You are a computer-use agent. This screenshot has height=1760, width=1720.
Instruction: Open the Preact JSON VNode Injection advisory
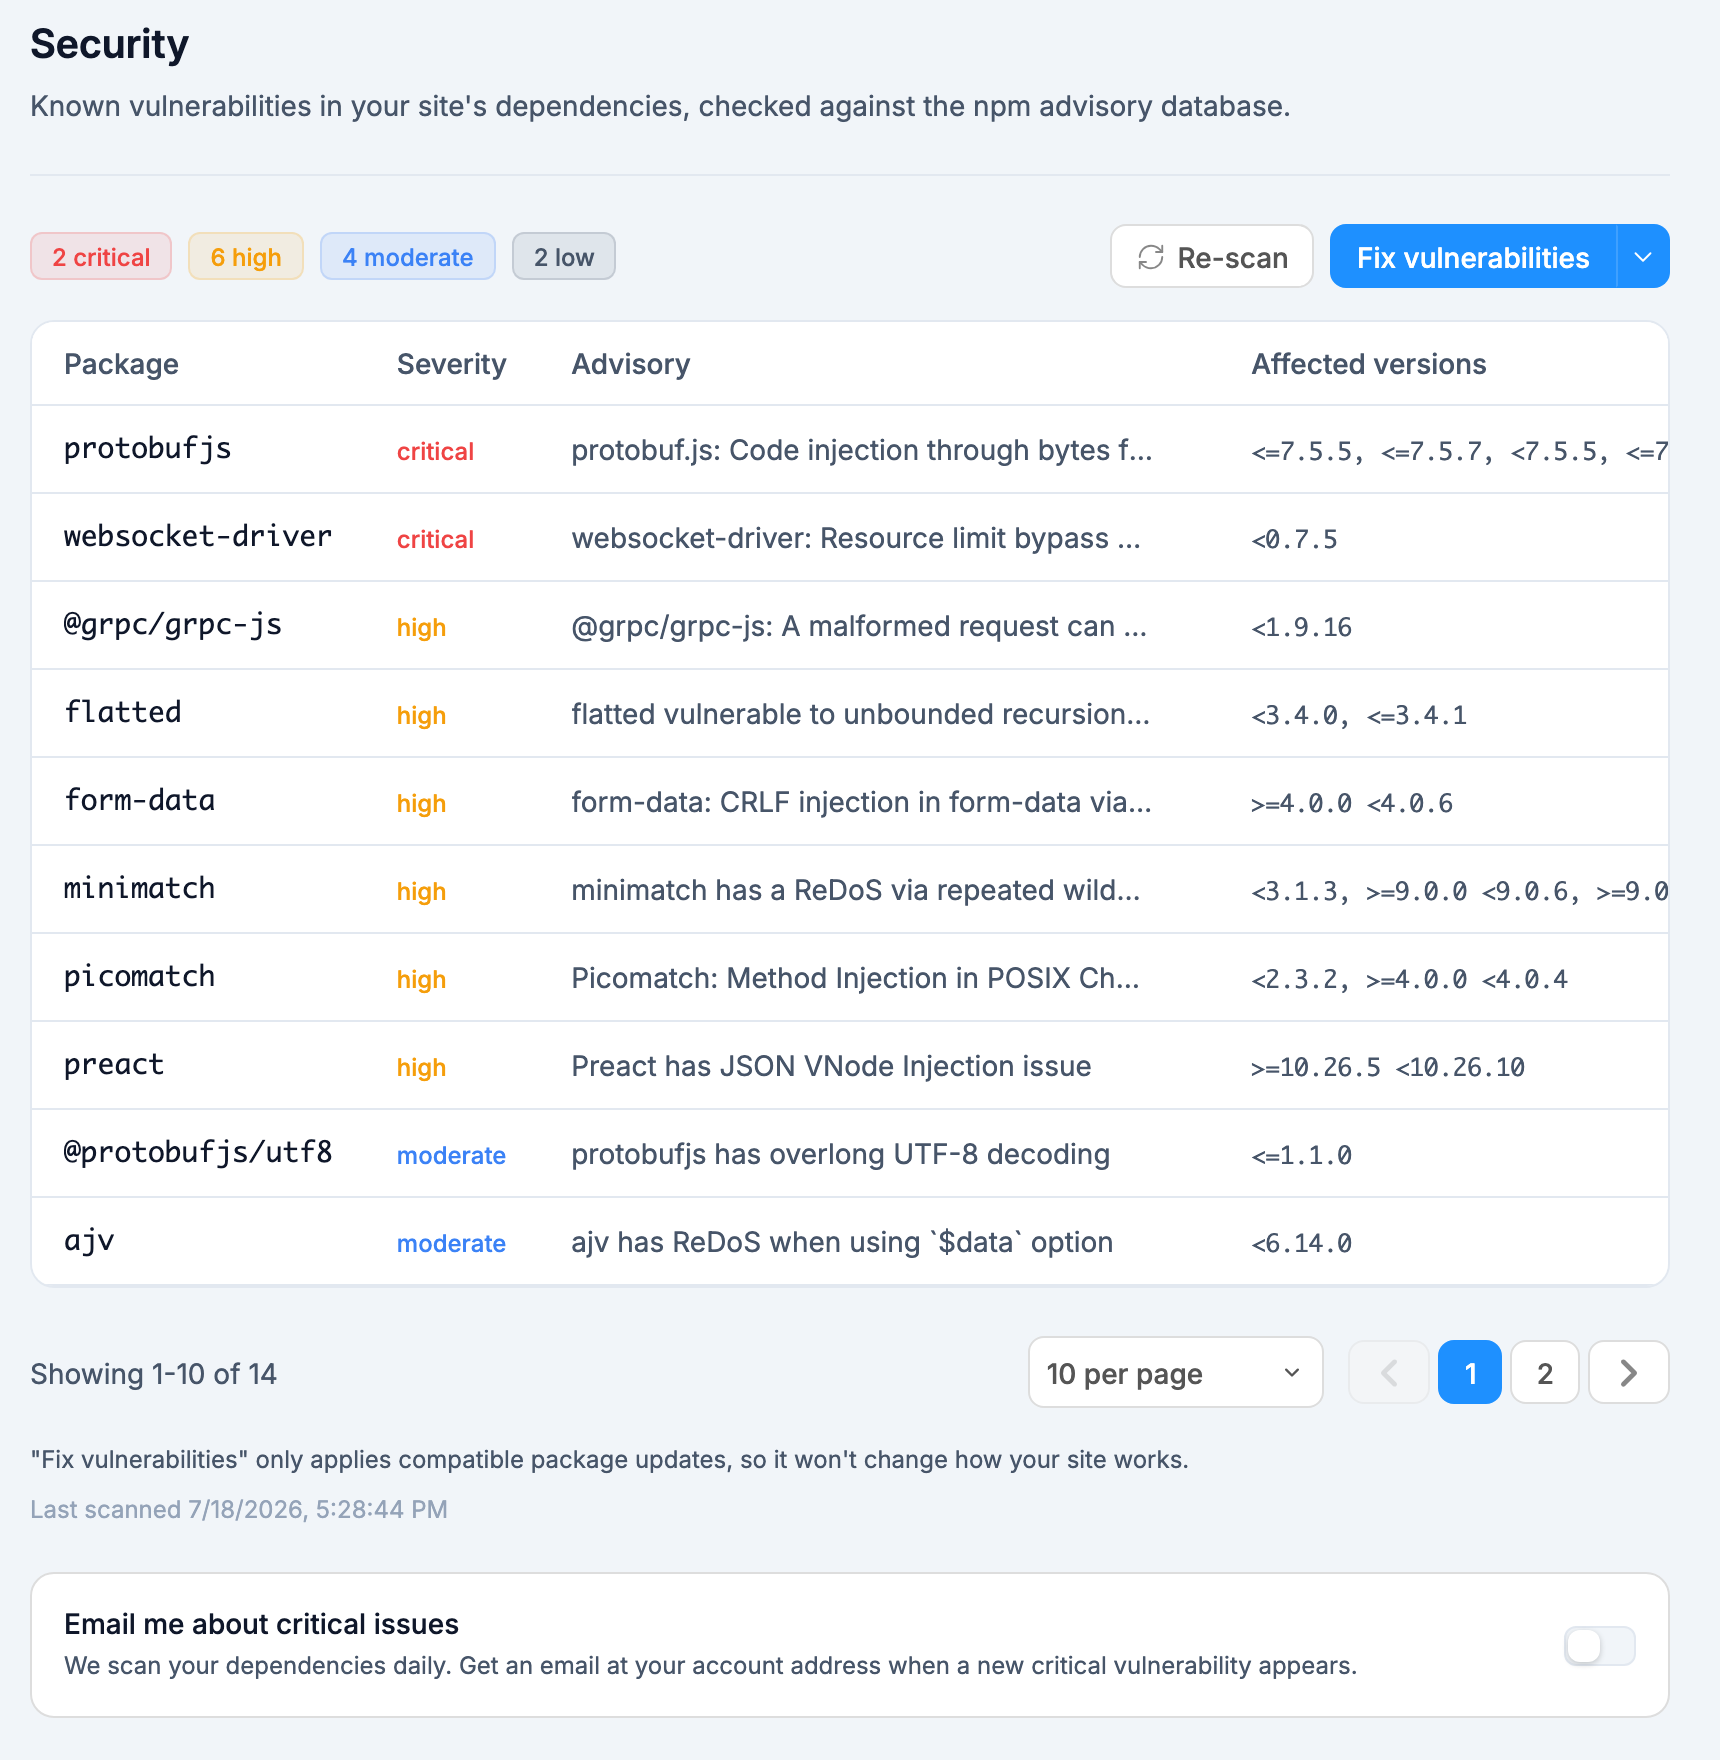[831, 1066]
